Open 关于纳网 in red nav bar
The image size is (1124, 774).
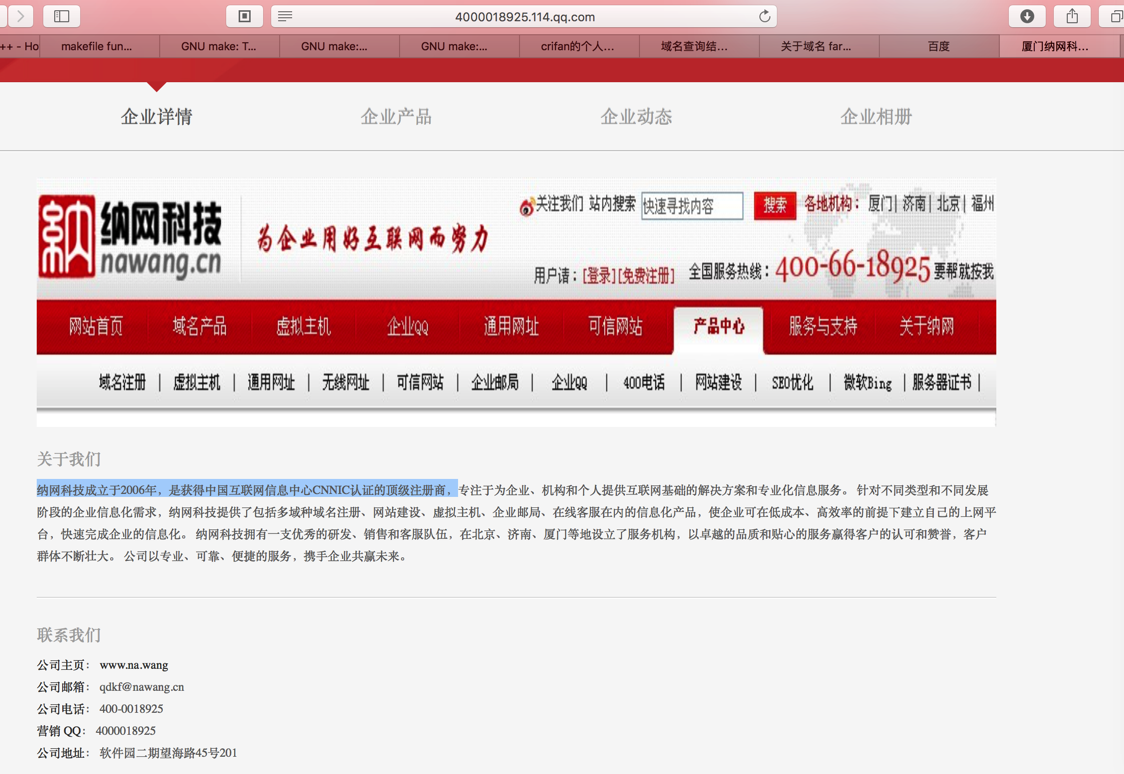click(927, 327)
